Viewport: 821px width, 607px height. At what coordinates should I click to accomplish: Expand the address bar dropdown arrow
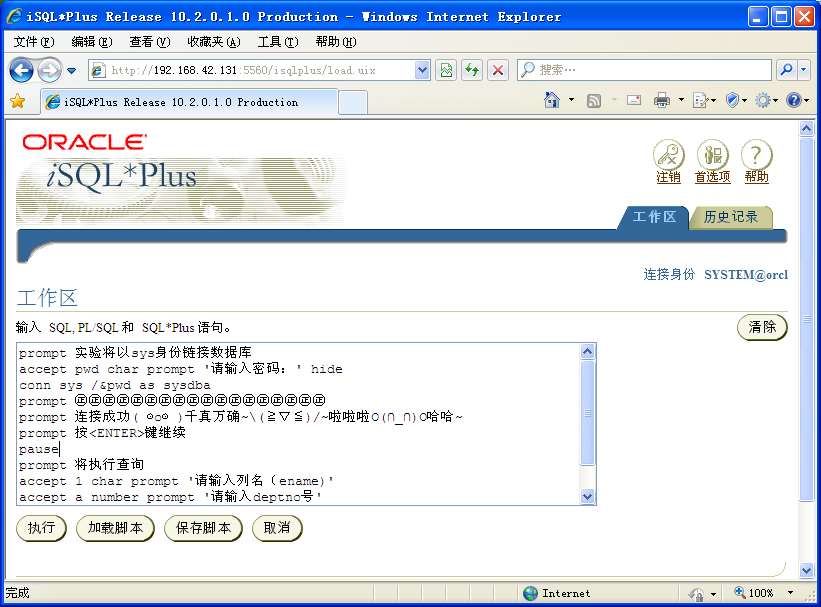tap(422, 70)
